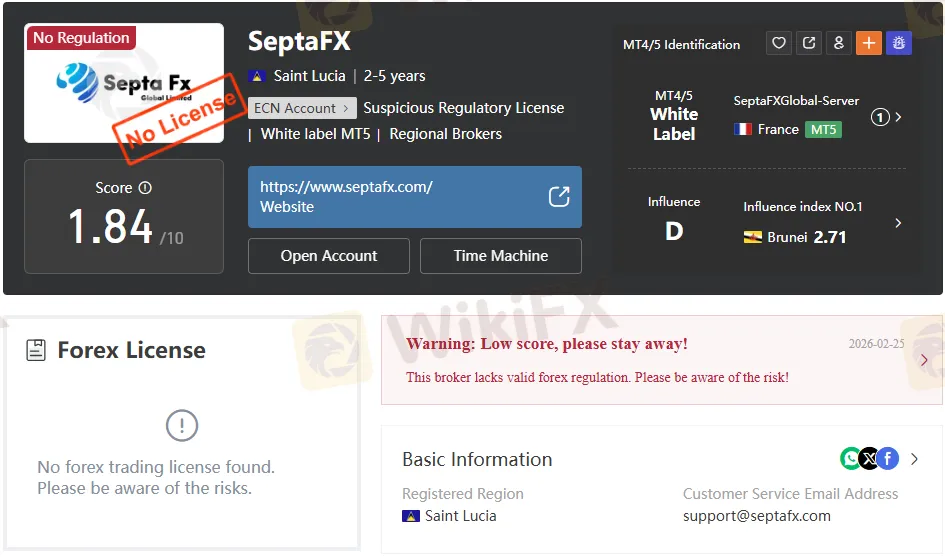Screen dimensions: 945x557
Task: Click the user profile icon in header
Action: point(838,43)
